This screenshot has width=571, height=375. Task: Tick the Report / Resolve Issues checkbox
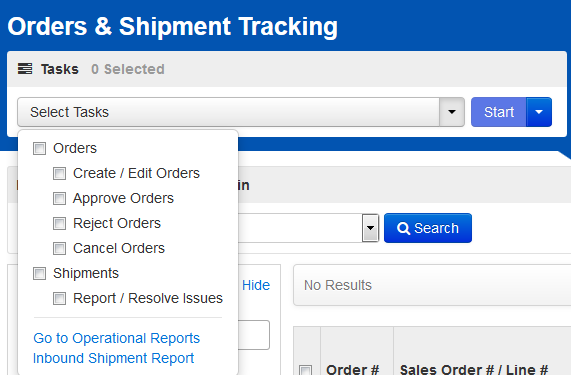pyautogui.click(x=59, y=299)
